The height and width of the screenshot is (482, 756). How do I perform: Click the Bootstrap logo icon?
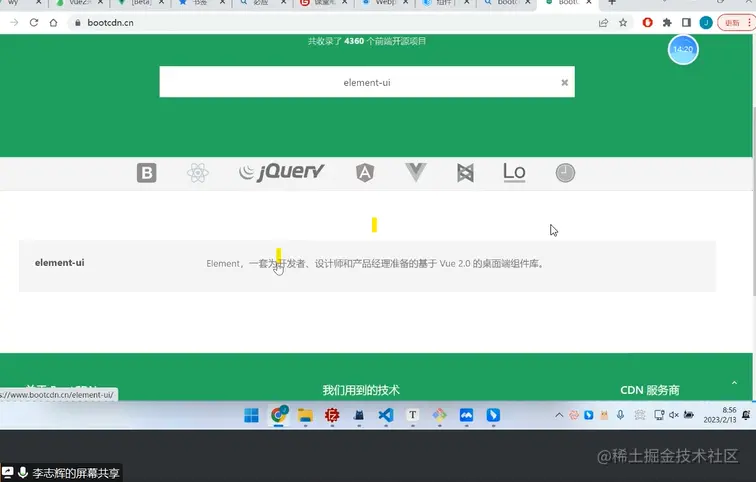(147, 173)
